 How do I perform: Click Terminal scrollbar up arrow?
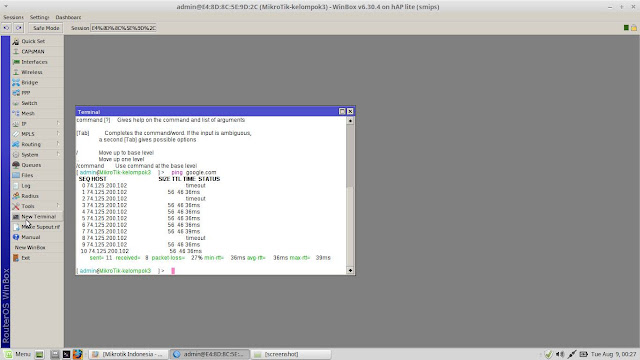point(350,121)
